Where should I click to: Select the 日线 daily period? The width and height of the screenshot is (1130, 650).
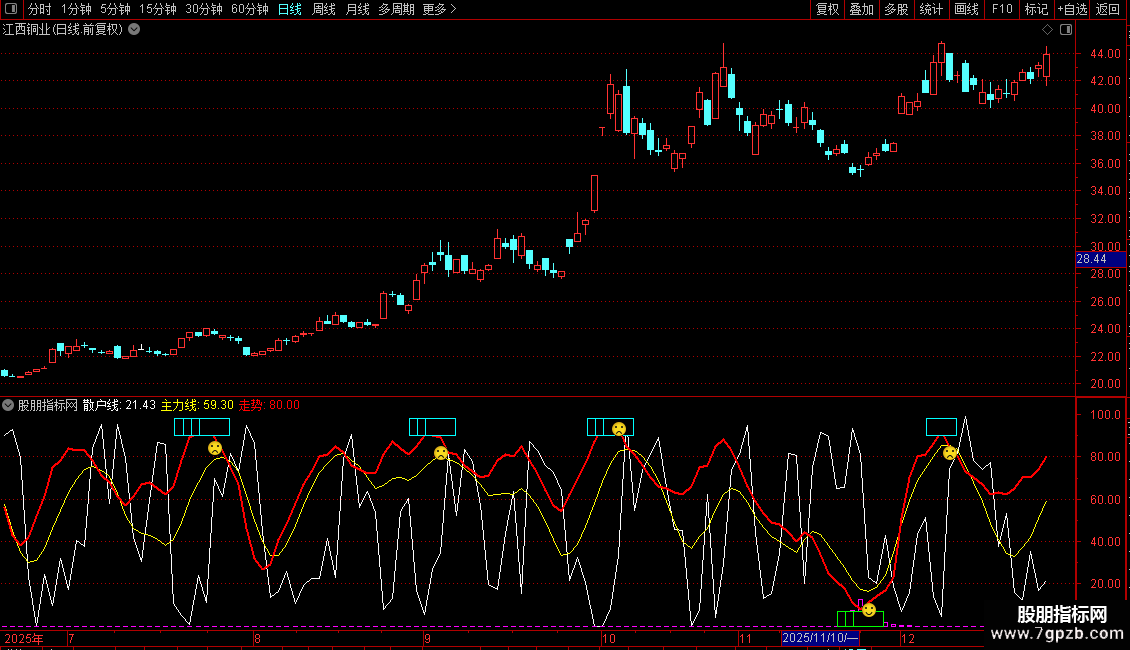pyautogui.click(x=290, y=9)
